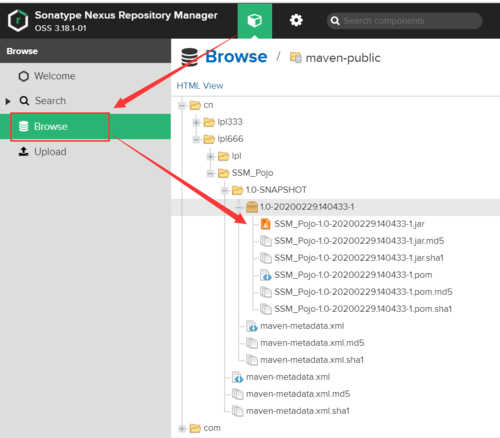This screenshot has height=438, width=500.
Task: Select the 1.0-SNAPSHOT folder label
Action: click(x=276, y=190)
